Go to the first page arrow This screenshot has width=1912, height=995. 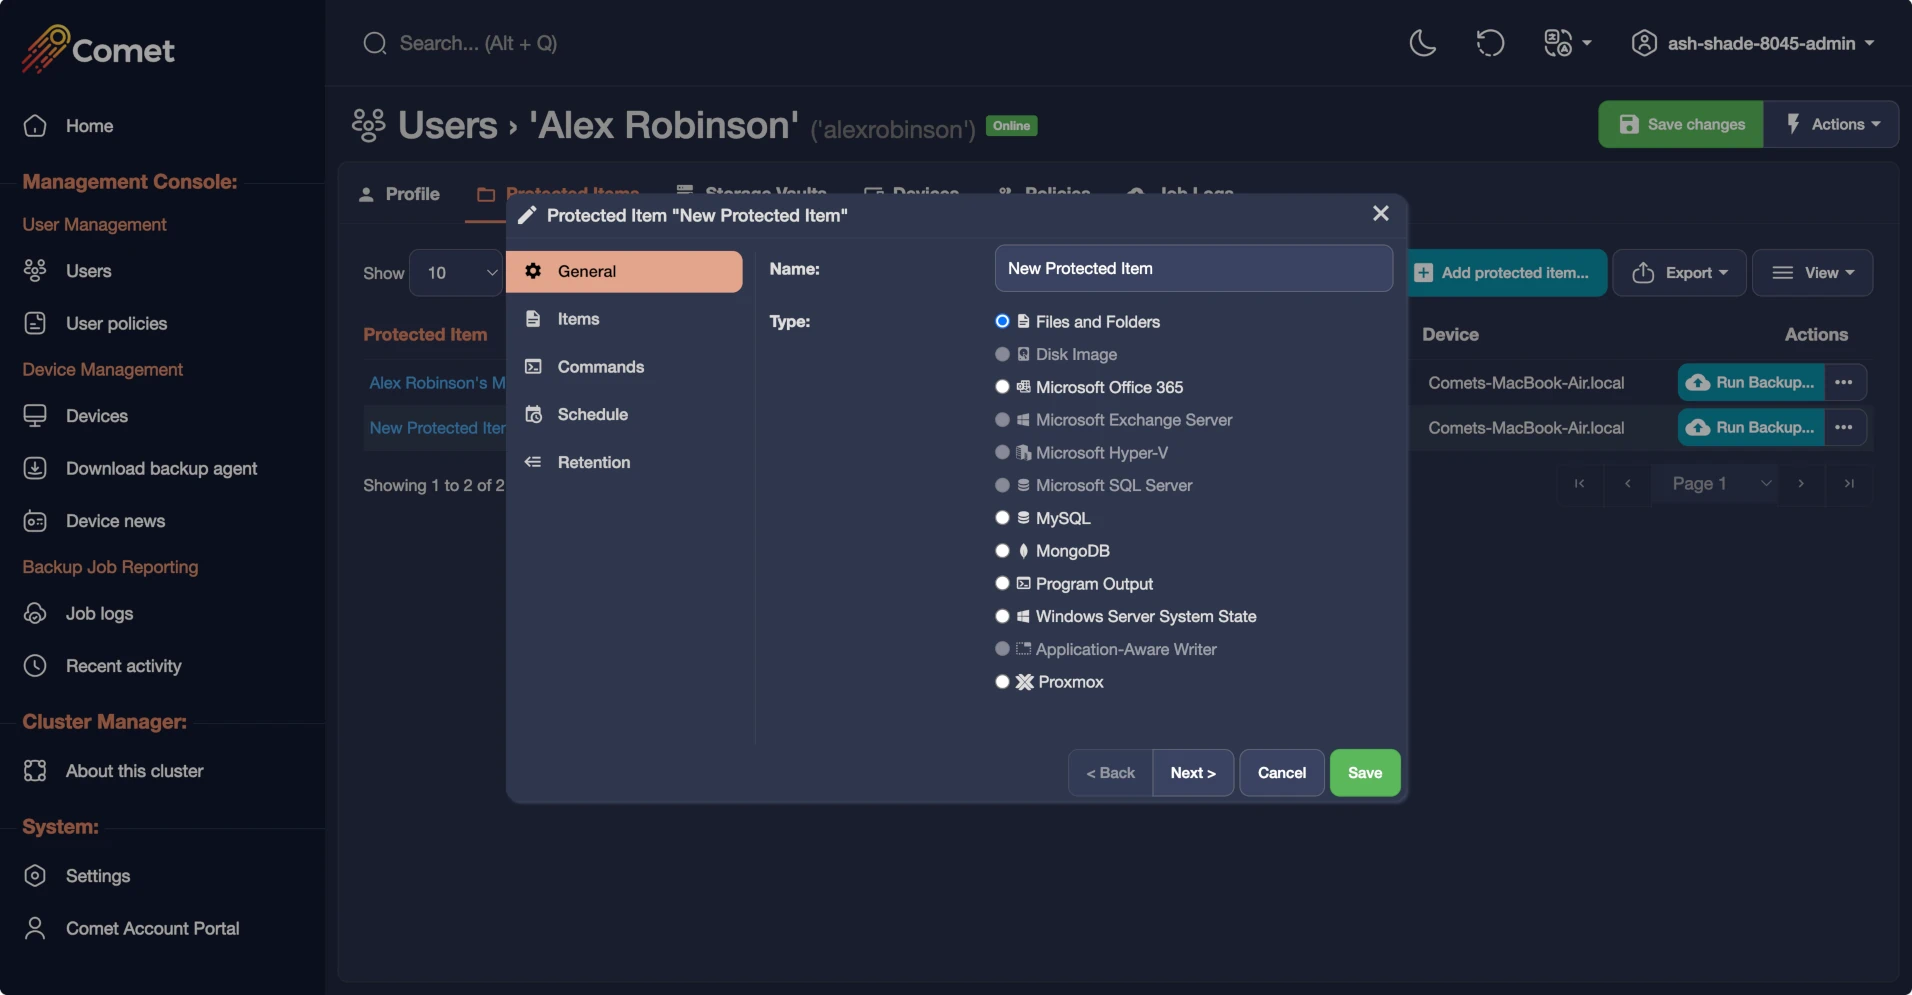coord(1580,484)
